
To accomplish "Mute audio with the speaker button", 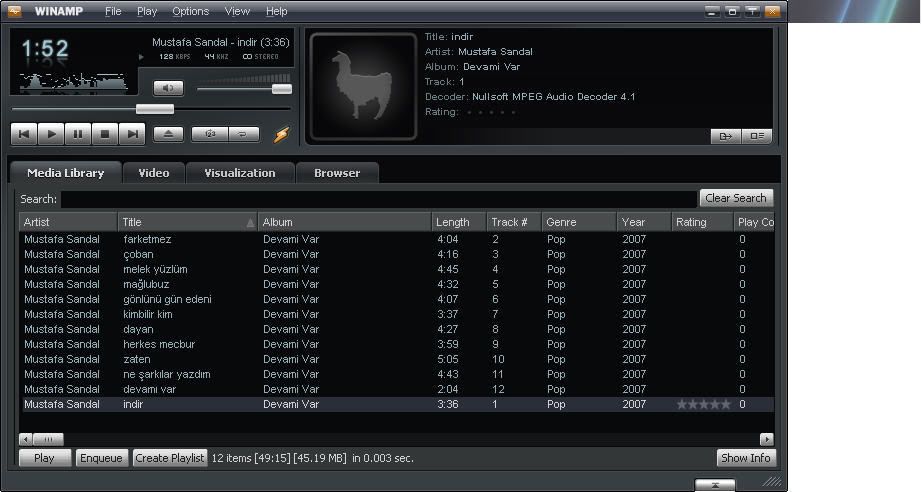I will click(x=168, y=88).
